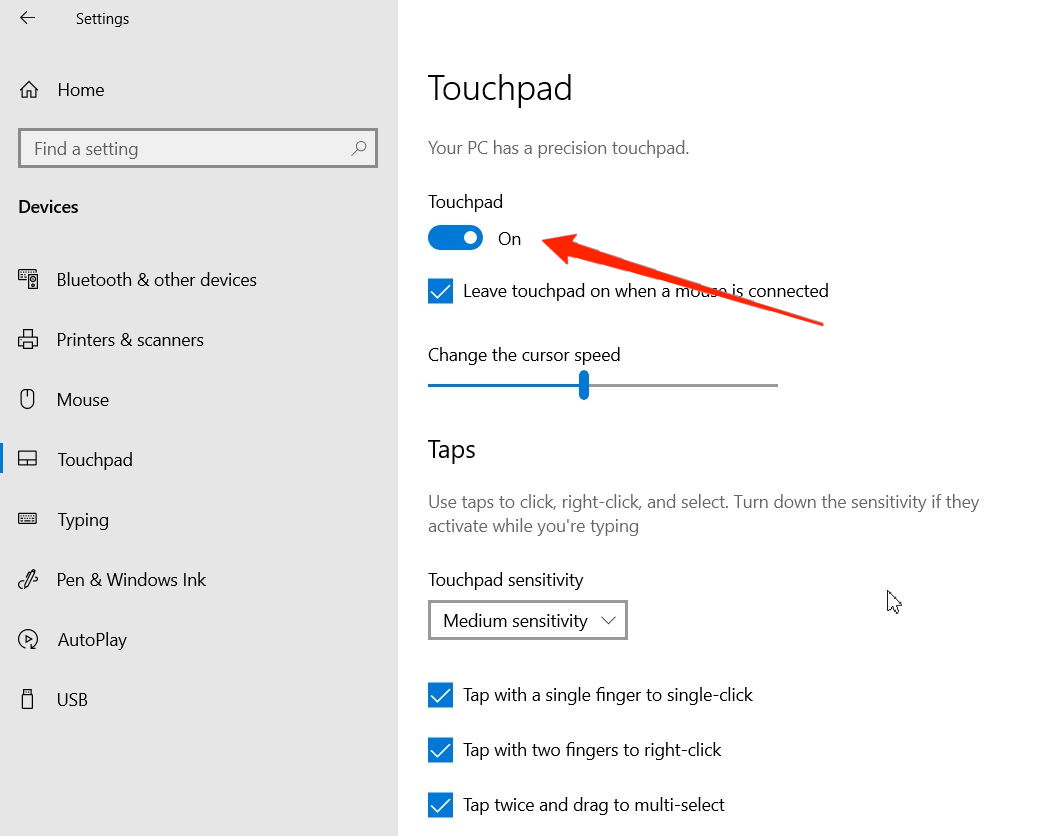Viewport: 1041px width, 836px height.
Task: Click the Home house icon
Action: (29, 90)
